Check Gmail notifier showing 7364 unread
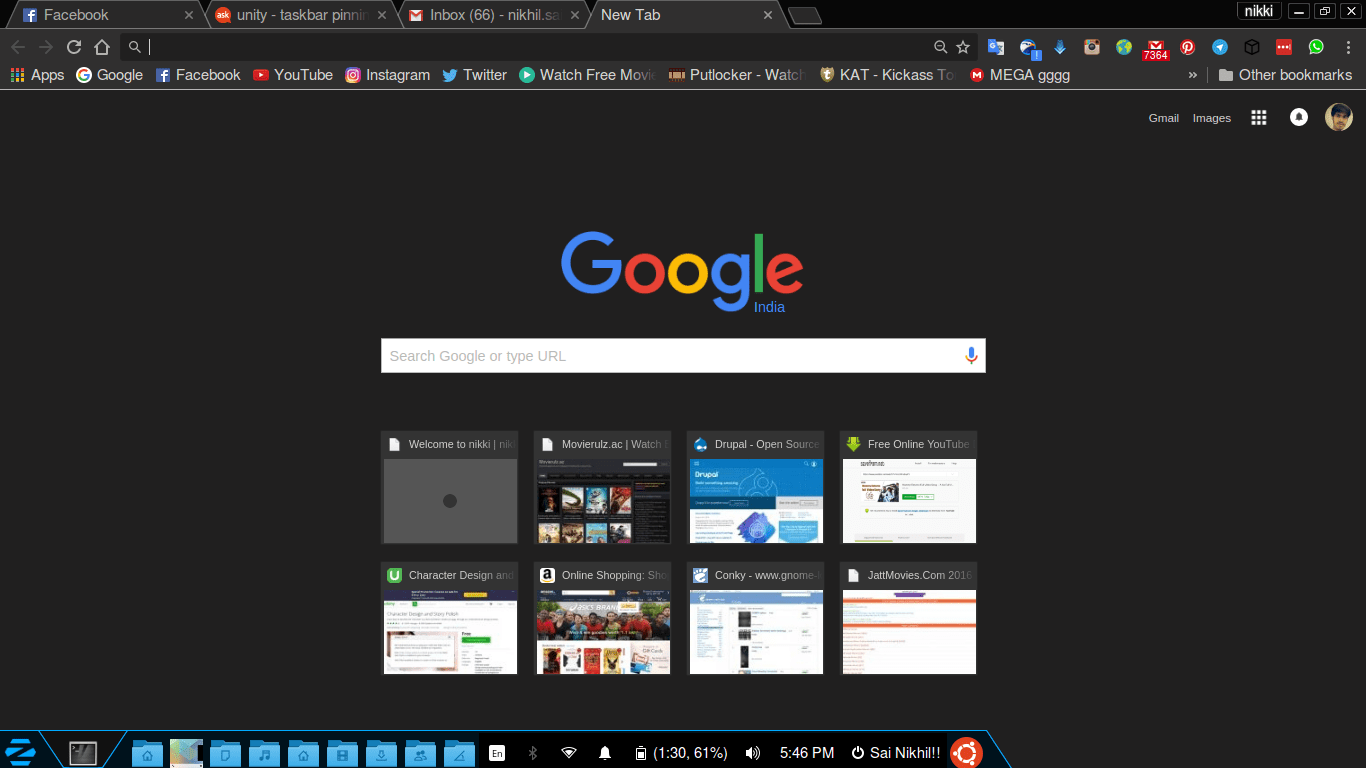The image size is (1366, 768). [x=1155, y=46]
